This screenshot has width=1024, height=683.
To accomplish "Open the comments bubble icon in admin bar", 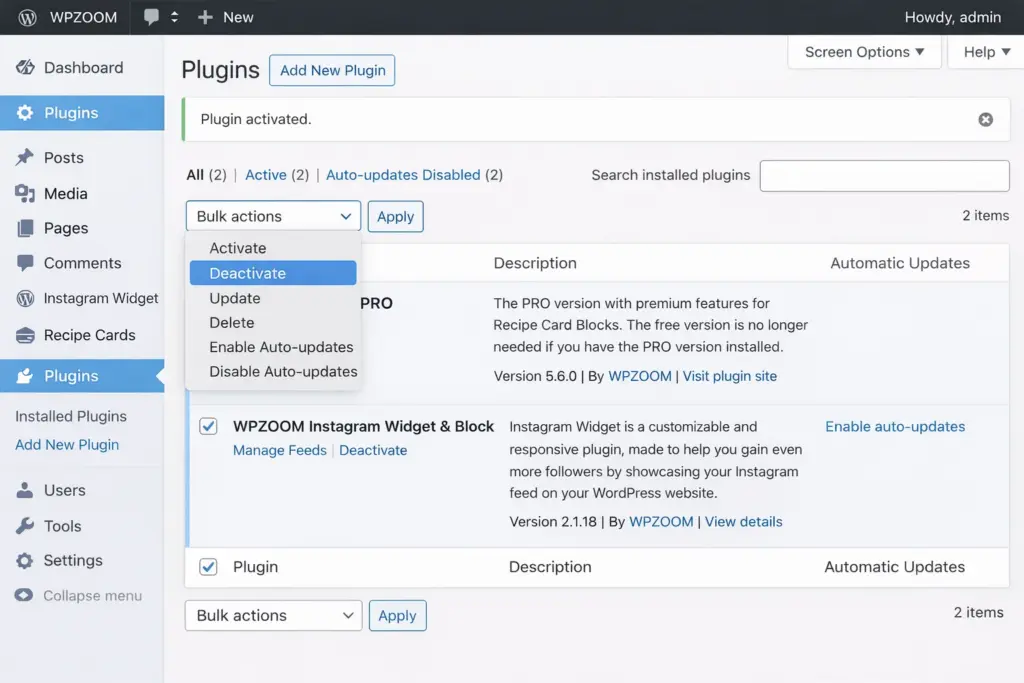I will [x=151, y=17].
